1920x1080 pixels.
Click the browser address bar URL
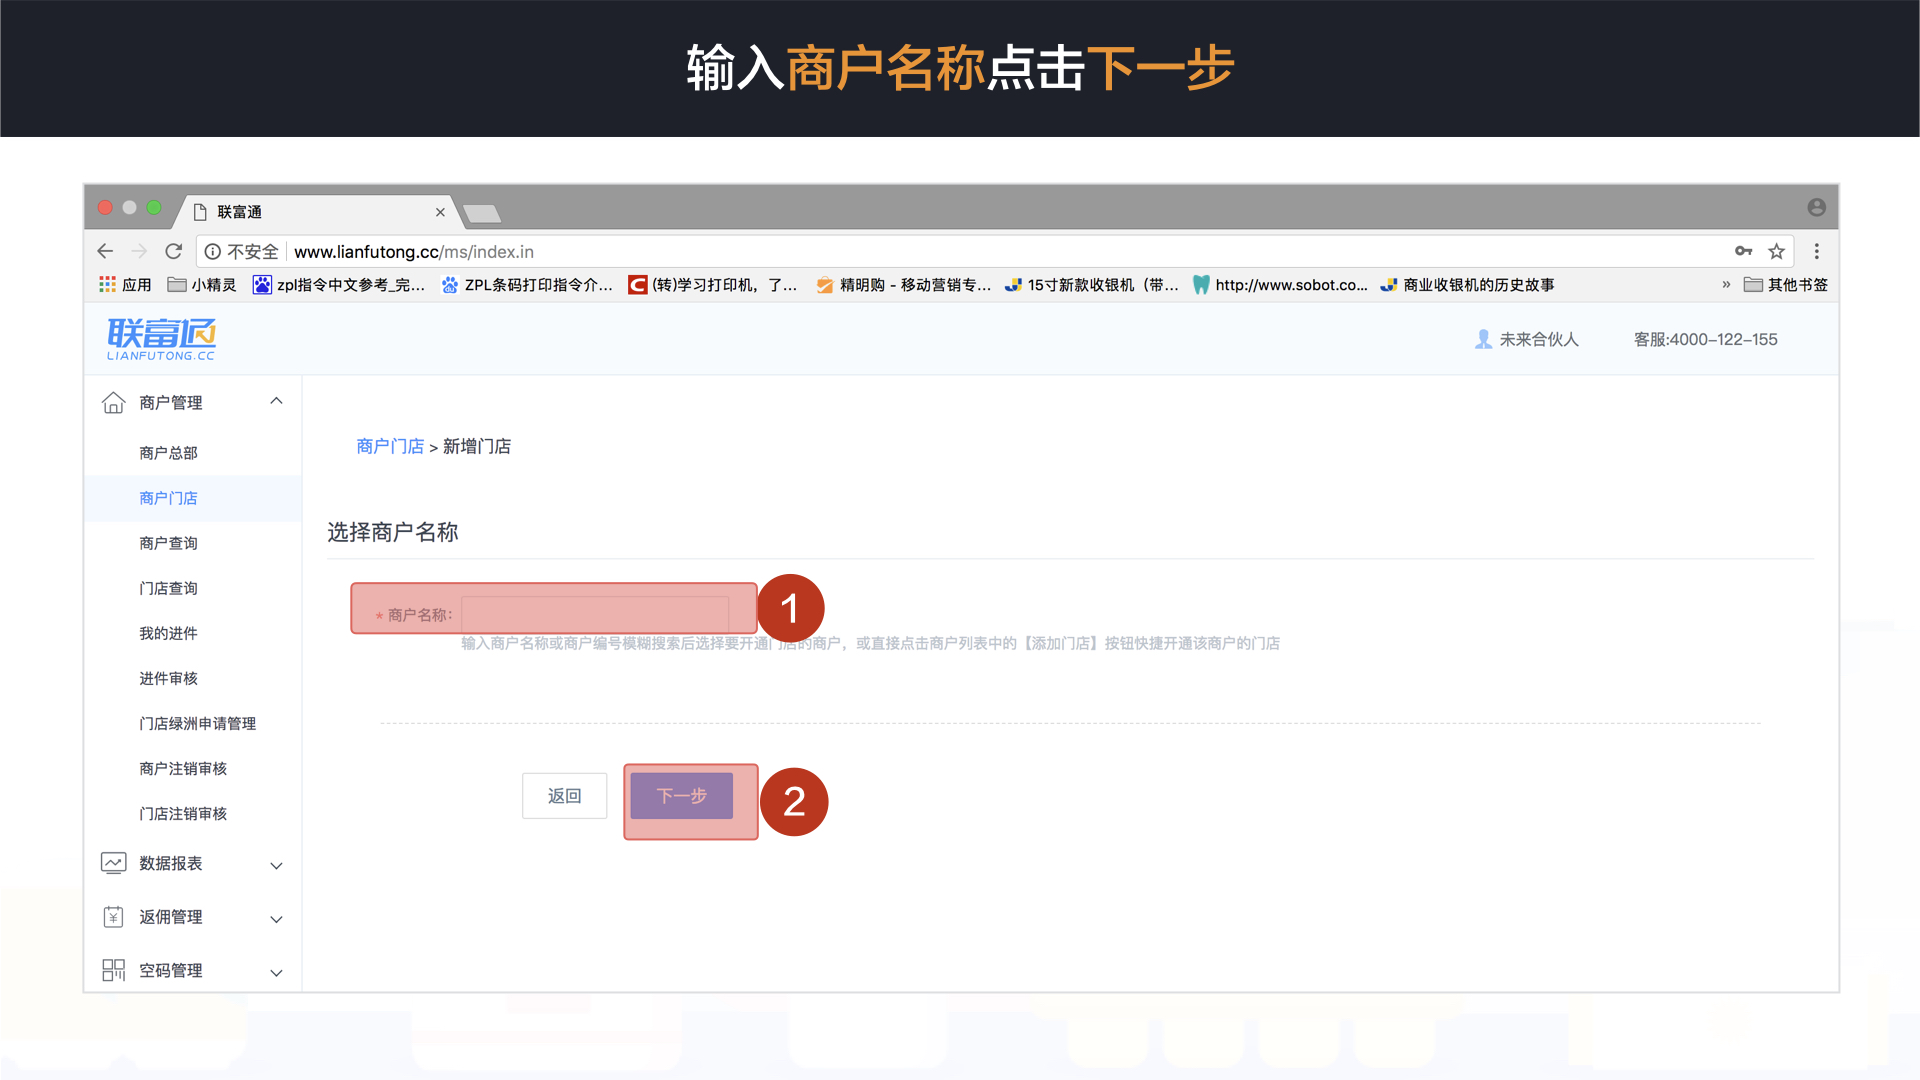pos(413,252)
